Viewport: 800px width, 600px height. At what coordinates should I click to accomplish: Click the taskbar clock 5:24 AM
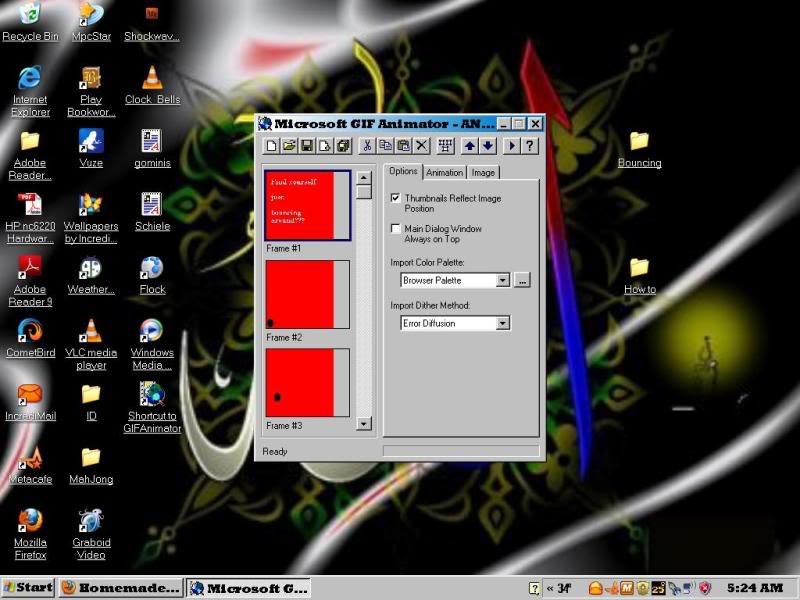coord(755,588)
